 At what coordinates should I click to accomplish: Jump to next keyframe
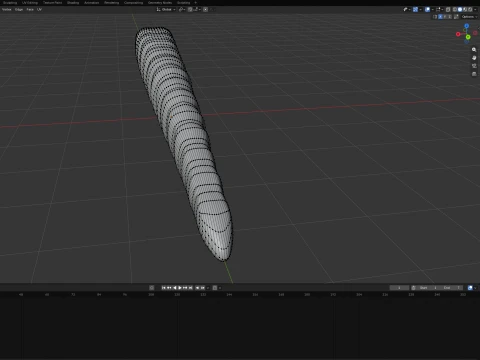[185, 288]
